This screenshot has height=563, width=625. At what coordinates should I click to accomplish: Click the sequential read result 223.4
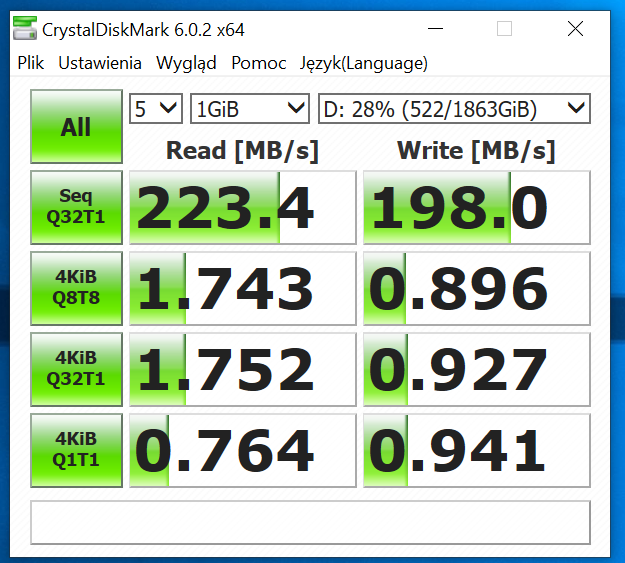click(242, 208)
